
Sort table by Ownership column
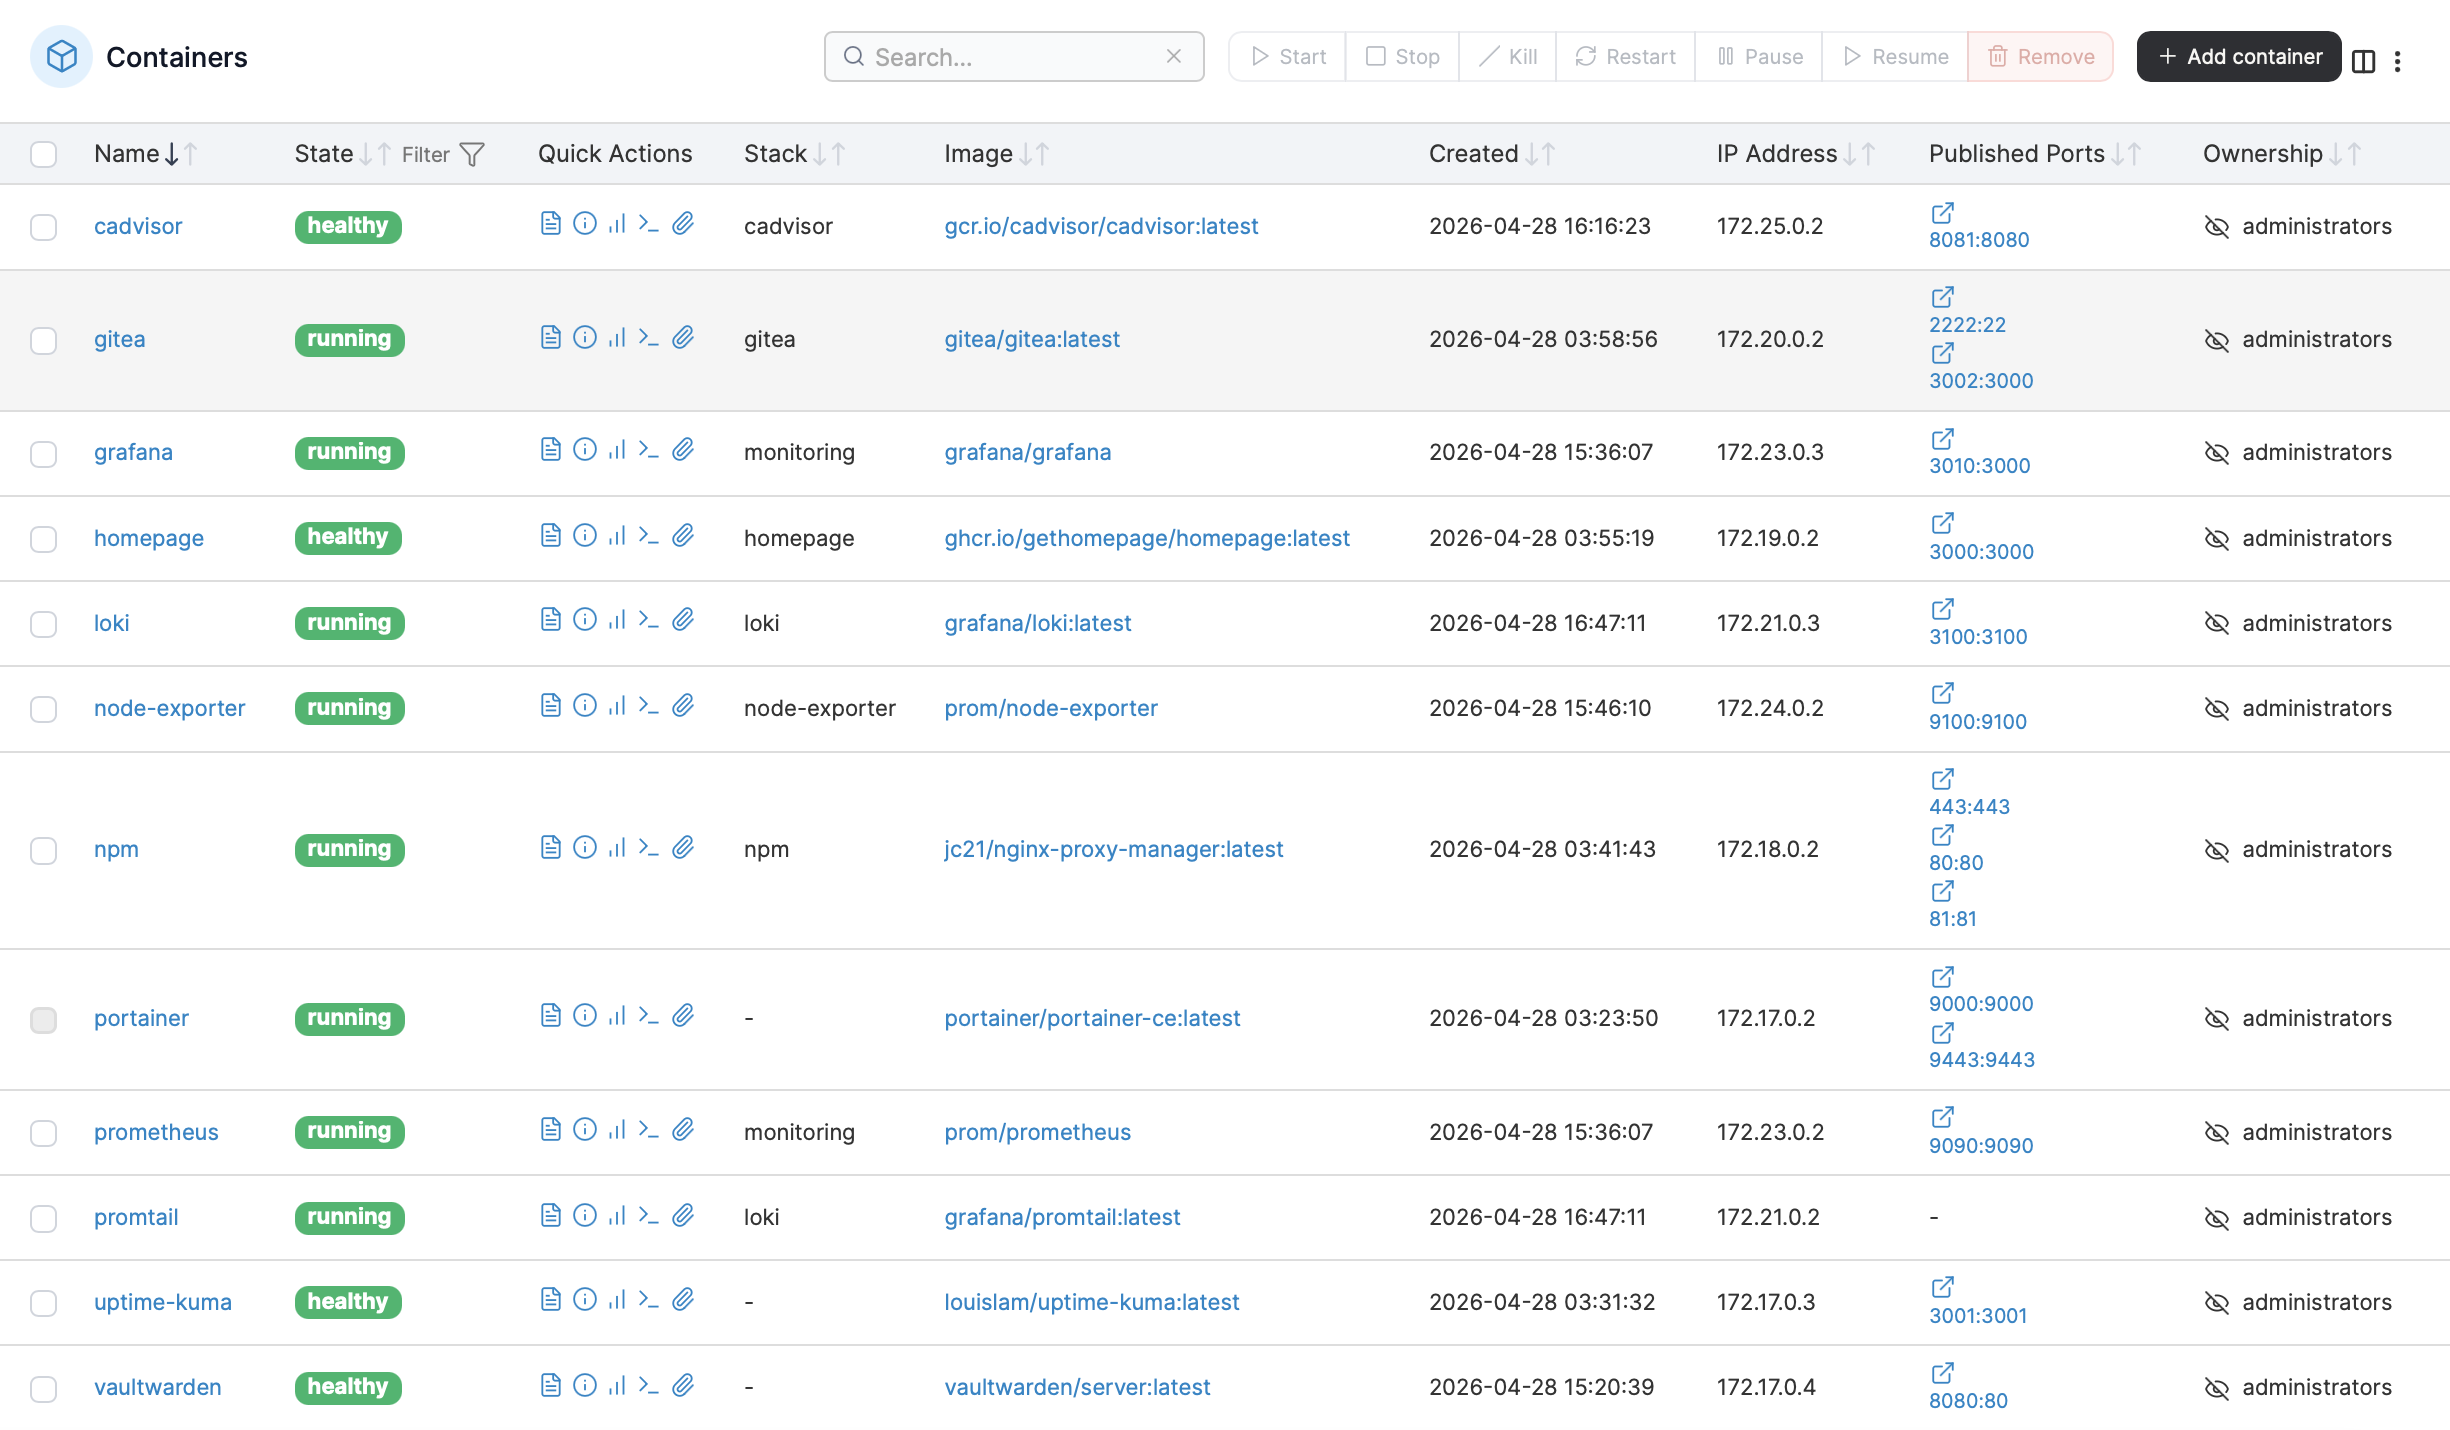pyautogui.click(x=2282, y=154)
